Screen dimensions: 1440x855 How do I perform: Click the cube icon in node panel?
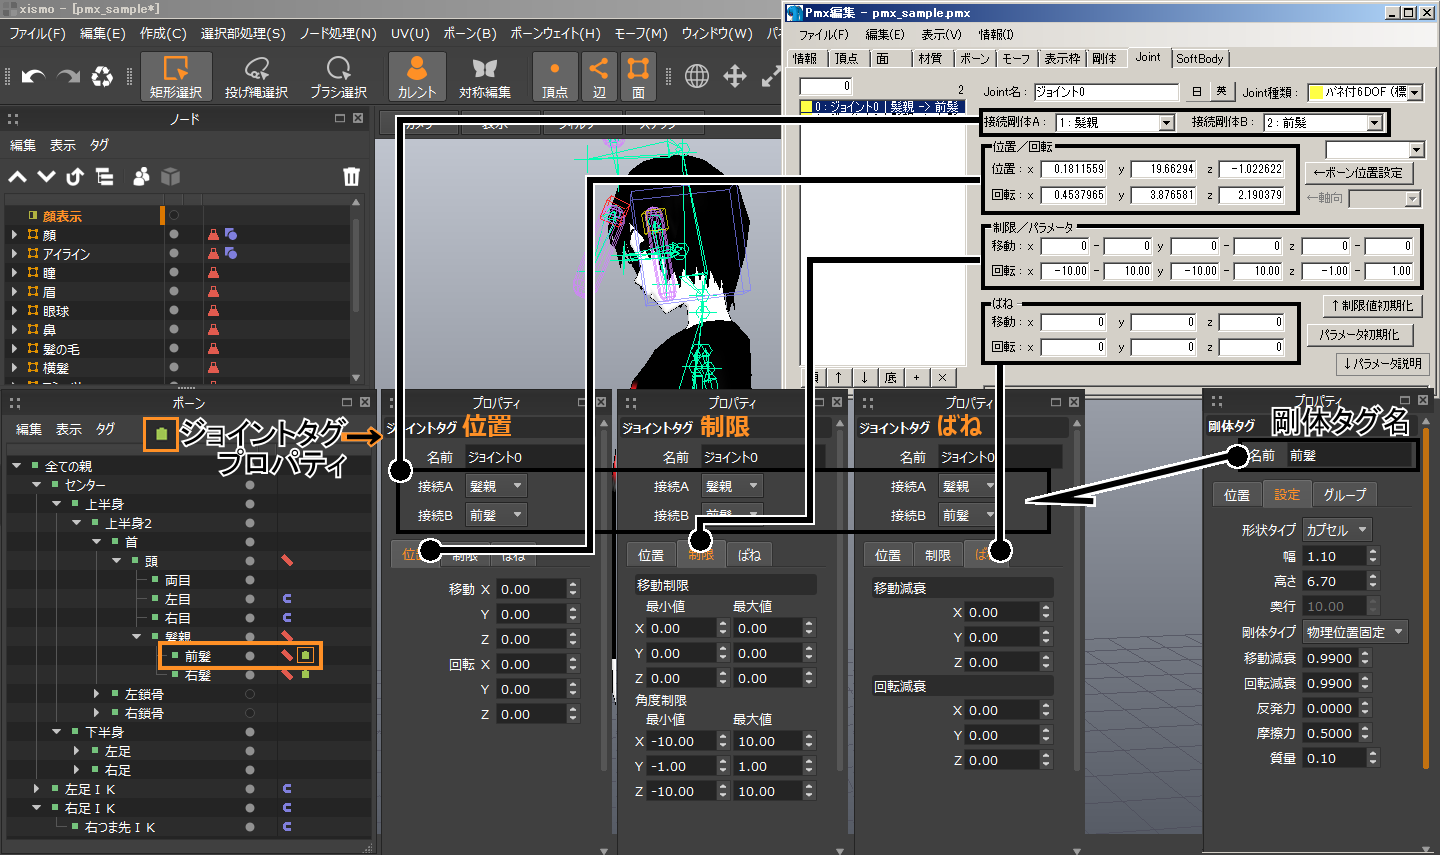171,177
